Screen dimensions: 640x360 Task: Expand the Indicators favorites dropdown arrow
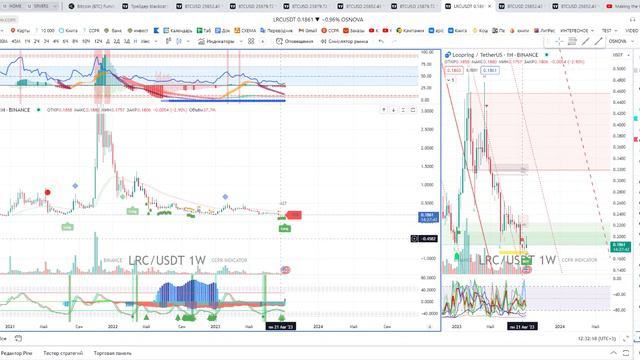241,41
